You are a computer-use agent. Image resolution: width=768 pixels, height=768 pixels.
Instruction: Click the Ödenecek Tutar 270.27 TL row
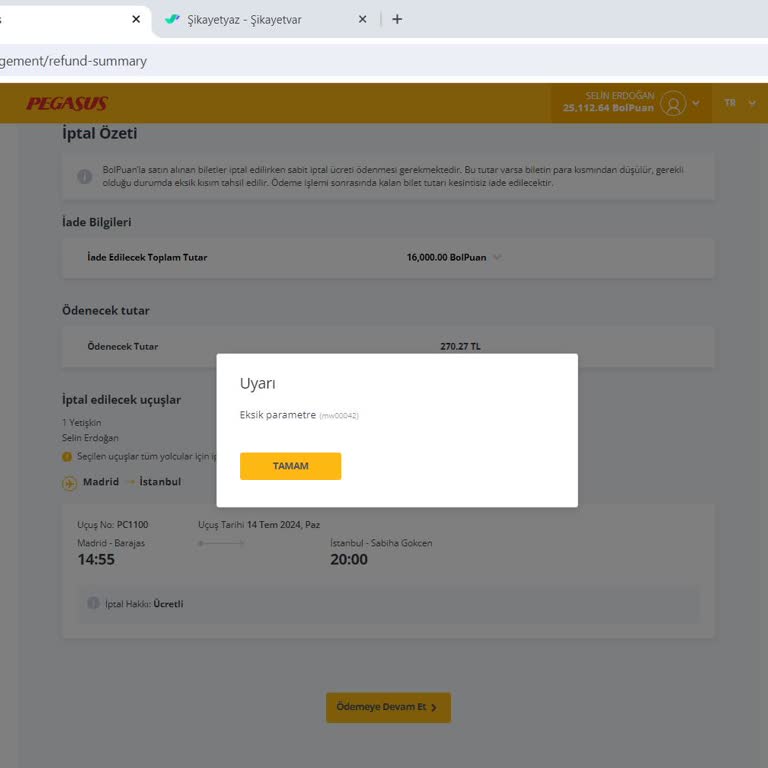pos(388,347)
